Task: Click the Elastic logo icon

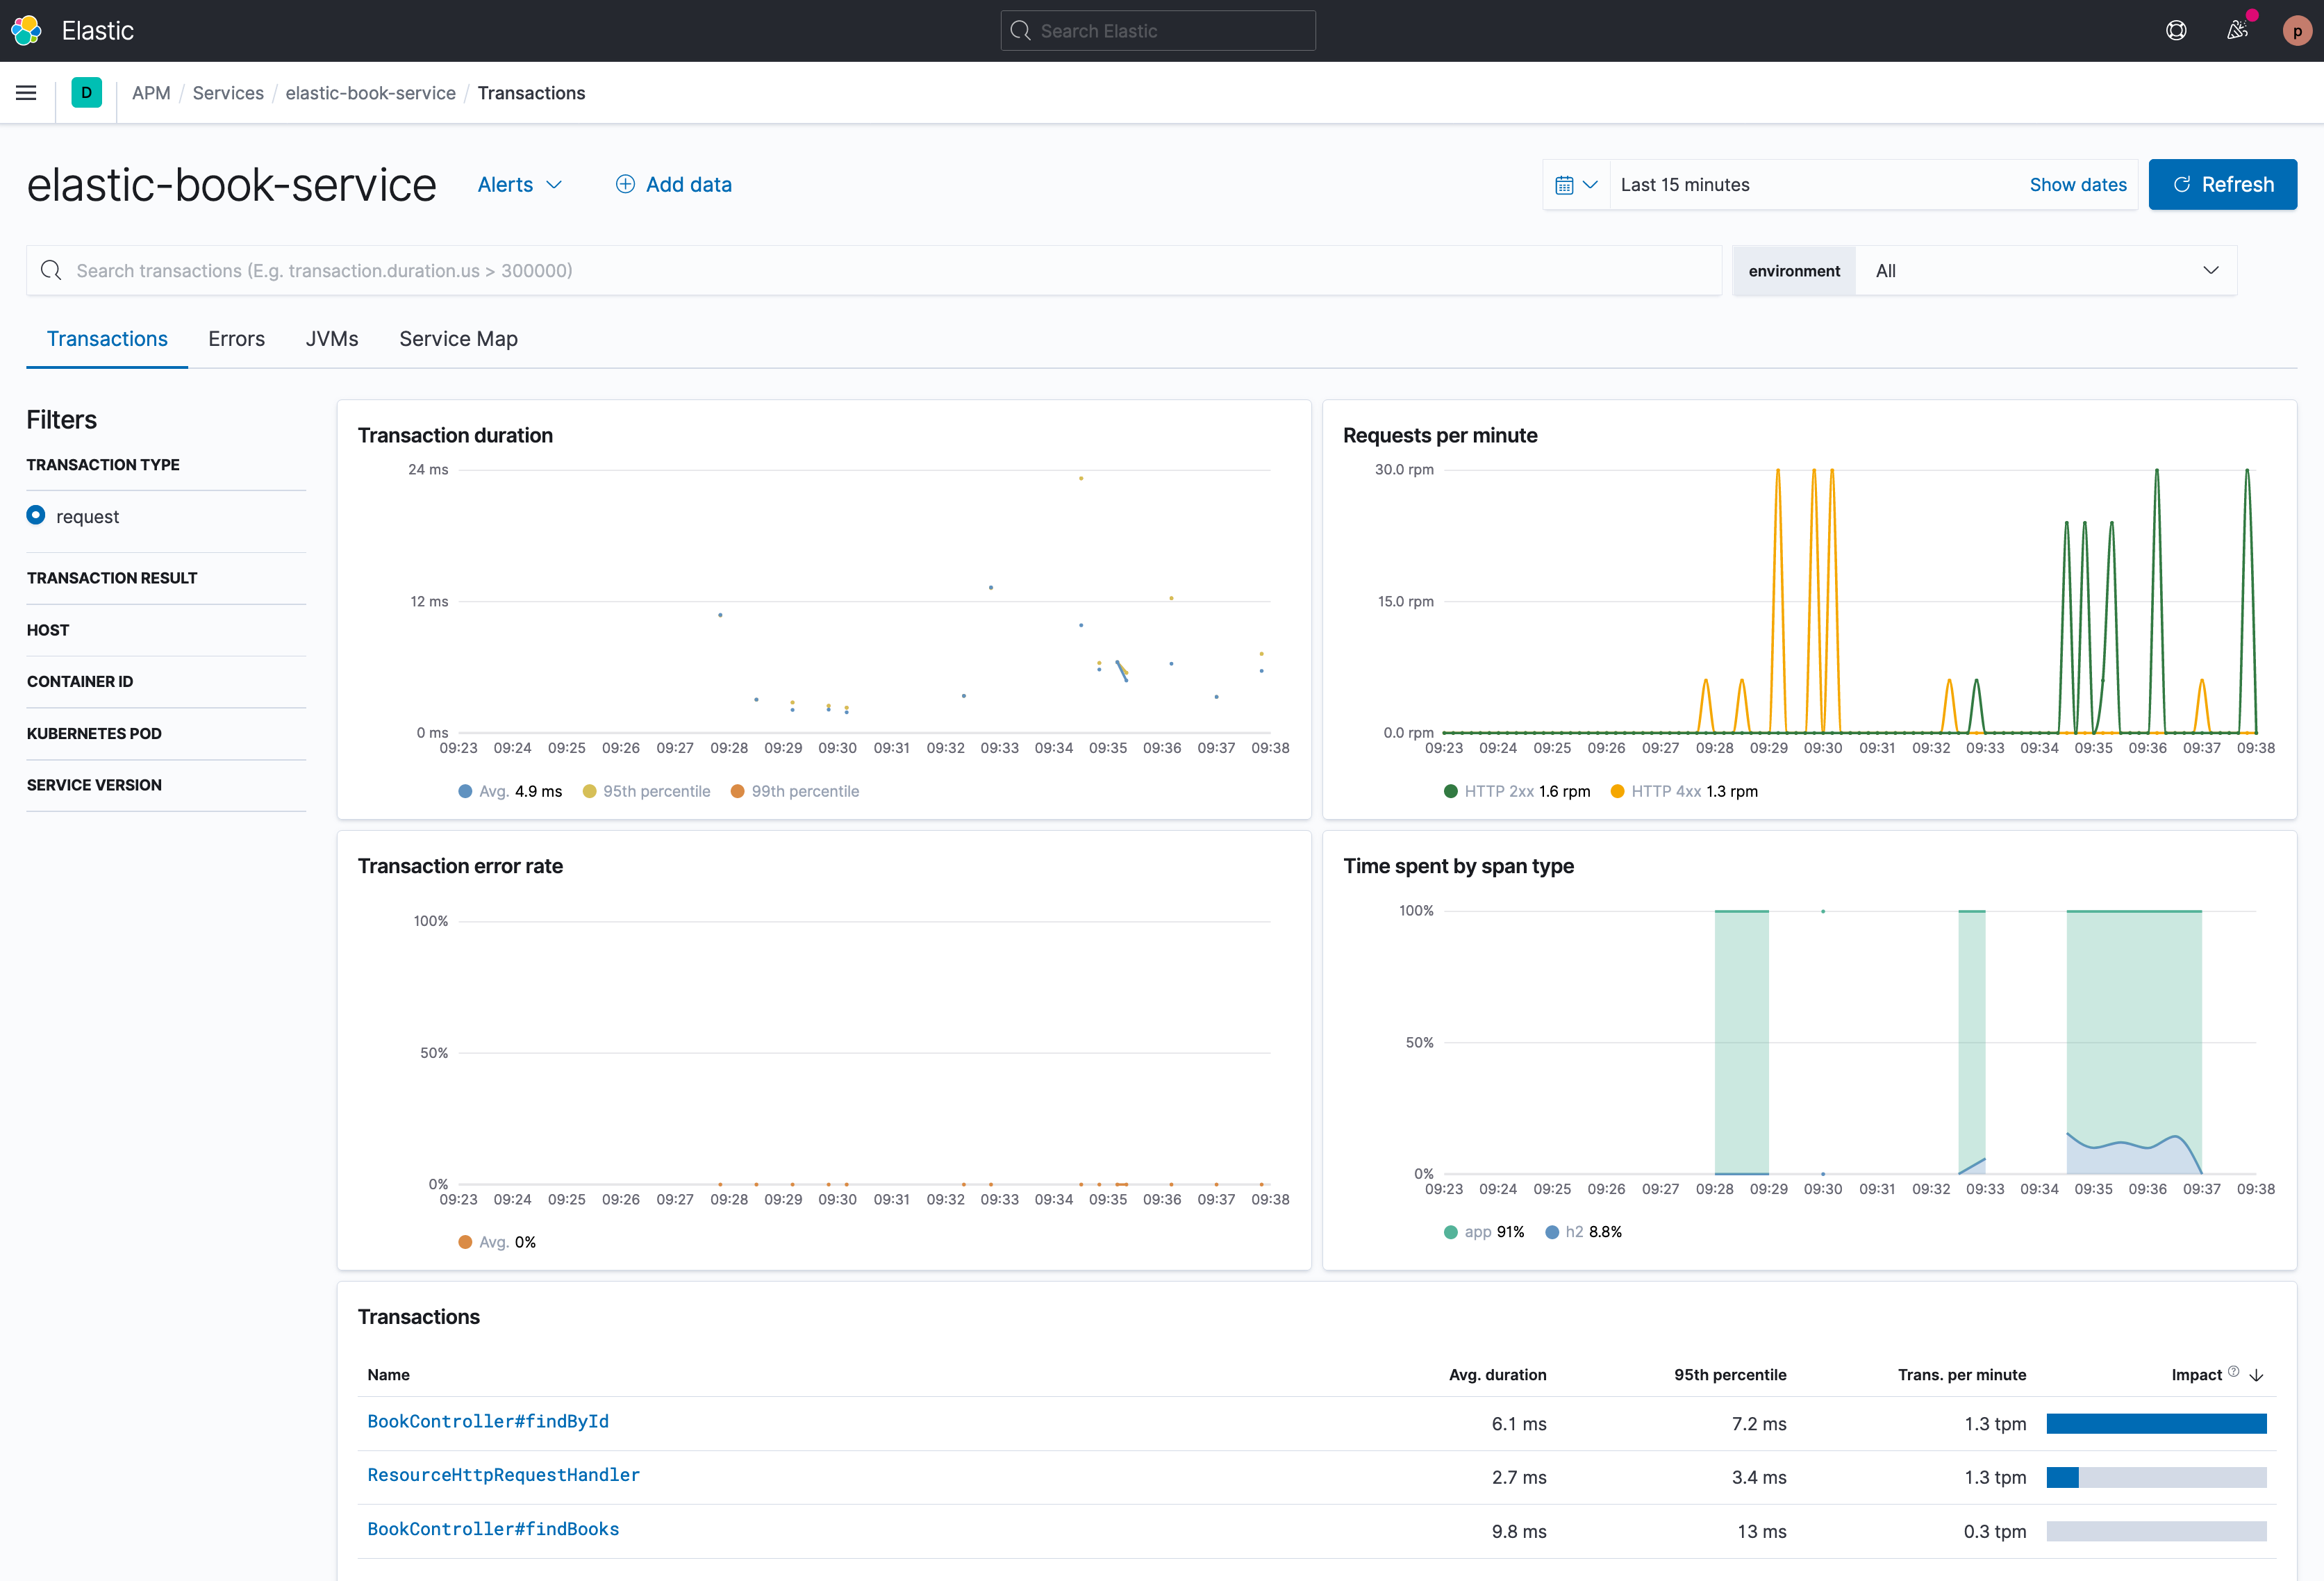Action: pyautogui.click(x=27, y=31)
